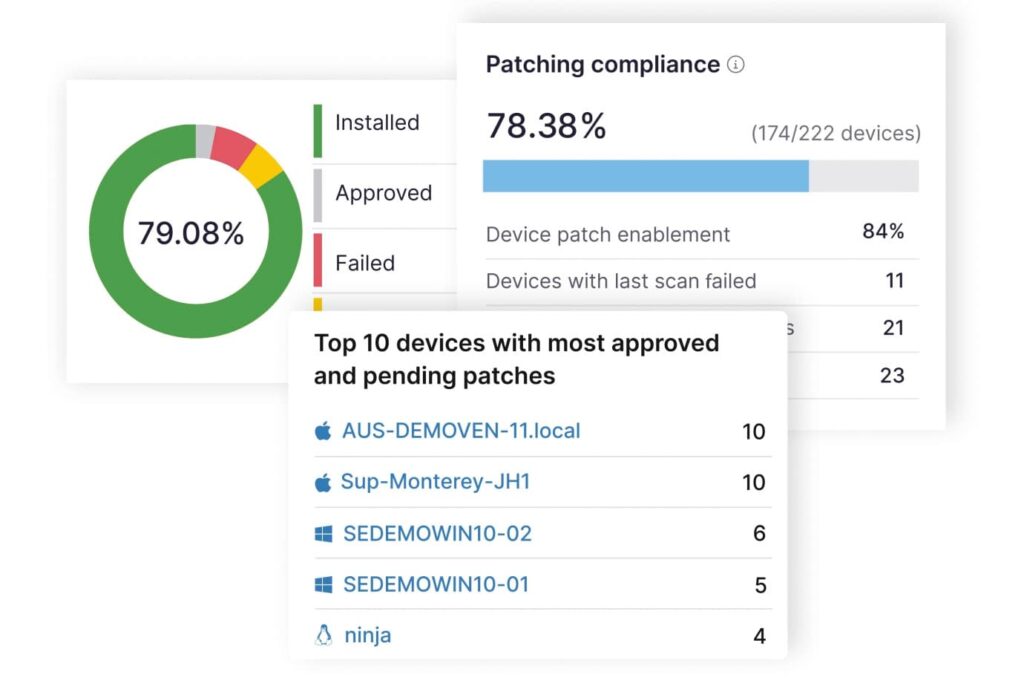Image resolution: width=1024 pixels, height=689 pixels.
Task: Open the Sup-Monterey-JH1 device link
Action: [x=433, y=481]
